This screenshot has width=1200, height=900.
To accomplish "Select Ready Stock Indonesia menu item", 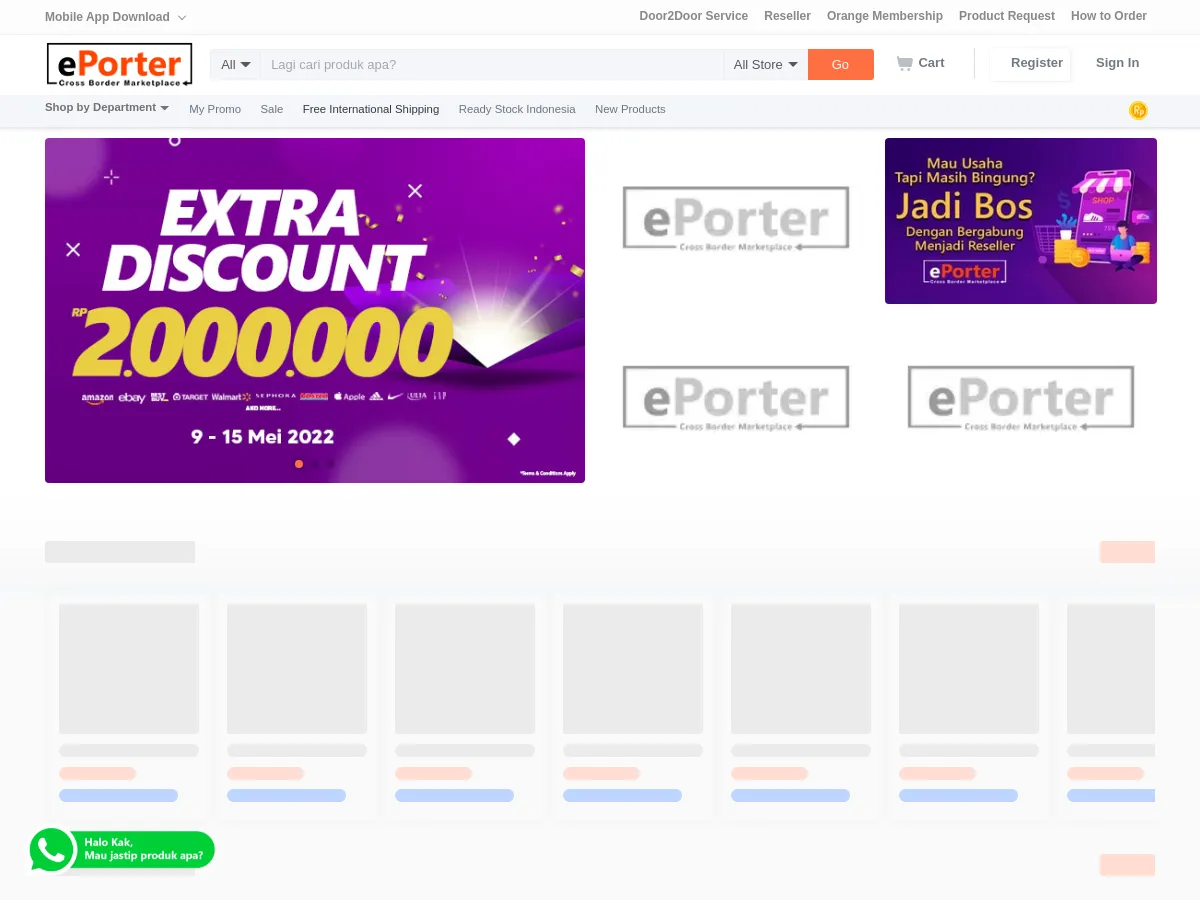I will tap(517, 109).
